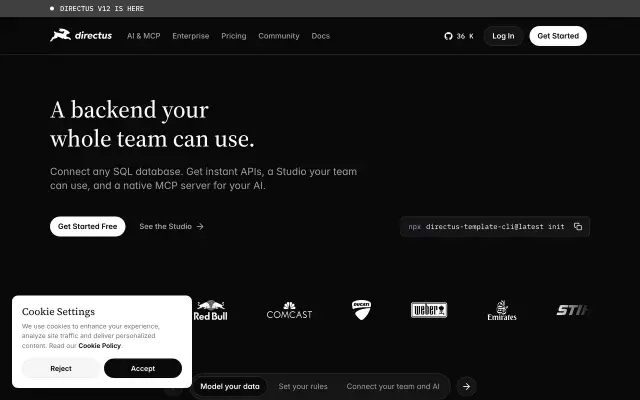Screen dimensions: 640x400
Task: Open the Cookie Policy link
Action: coord(100,345)
